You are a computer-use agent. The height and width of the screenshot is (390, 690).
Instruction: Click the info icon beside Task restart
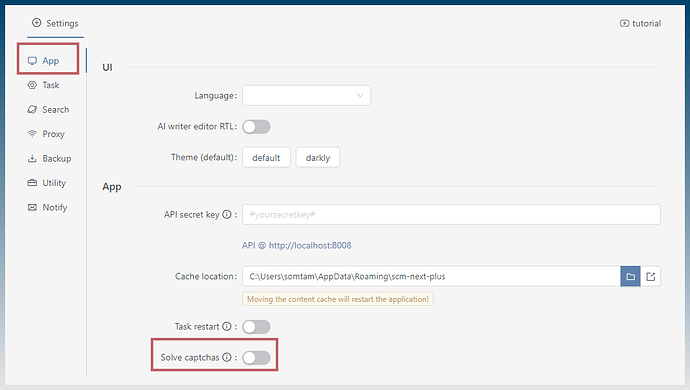point(227,326)
